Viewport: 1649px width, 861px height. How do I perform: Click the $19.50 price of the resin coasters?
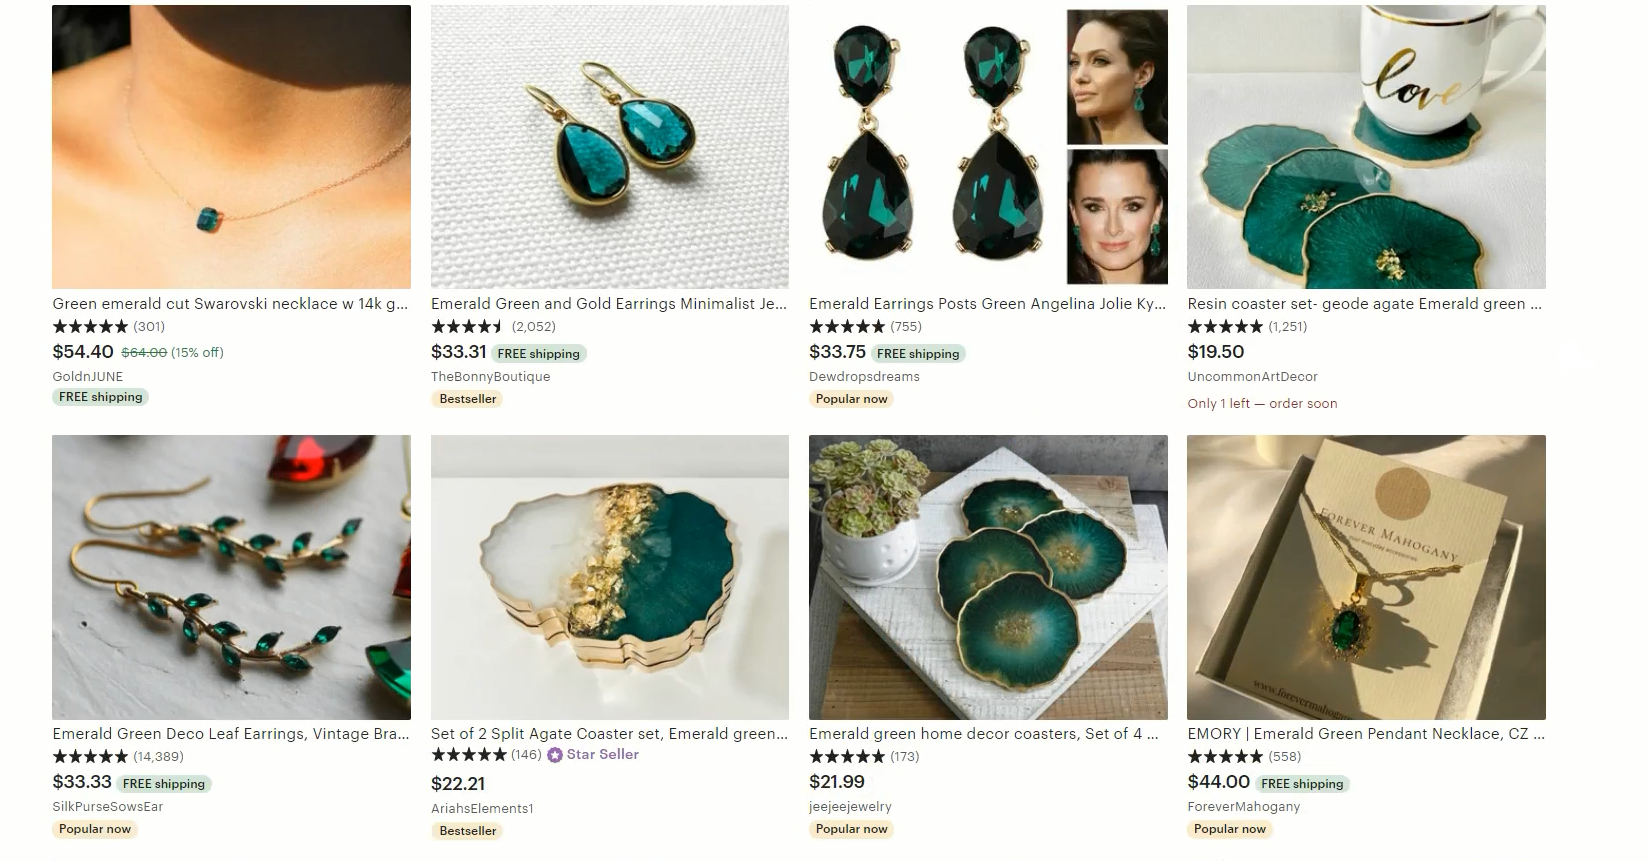pyautogui.click(x=1216, y=352)
